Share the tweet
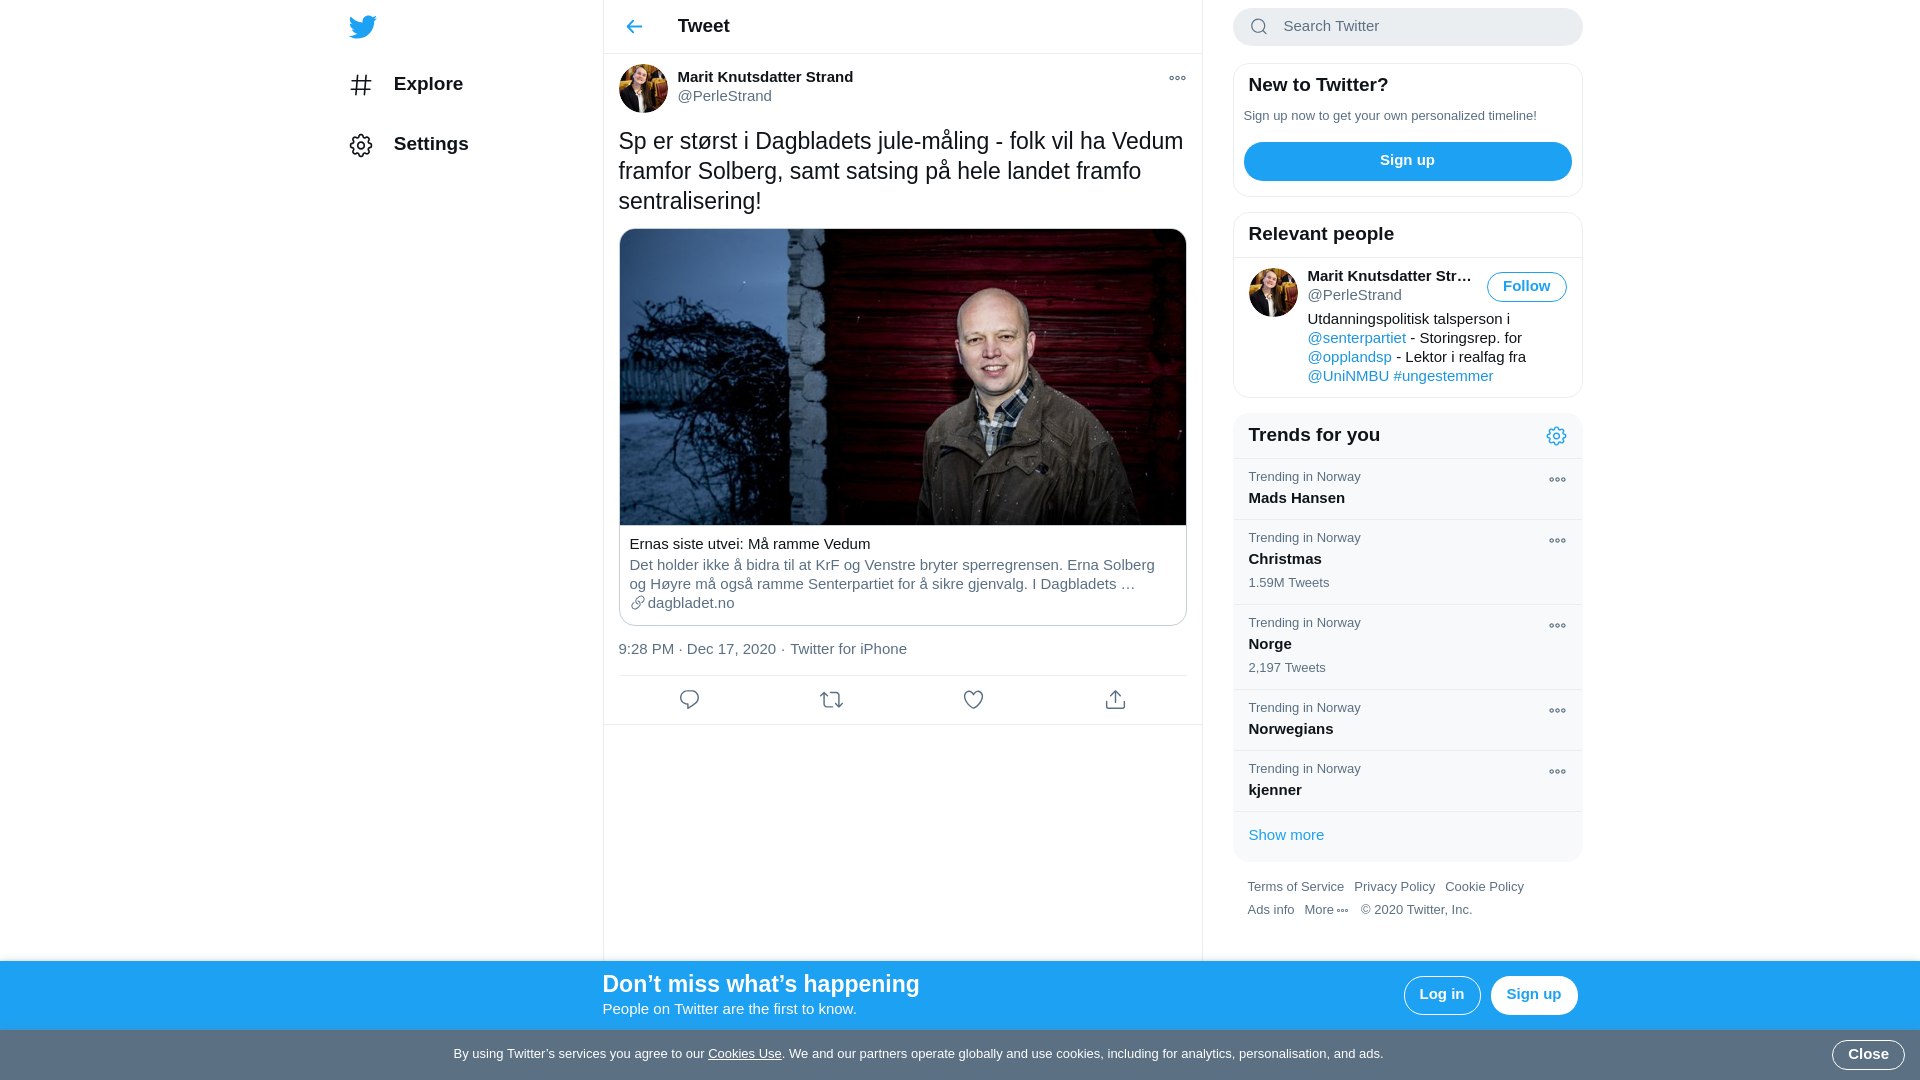Screen dimensions: 1920x1080 (x=1115, y=700)
